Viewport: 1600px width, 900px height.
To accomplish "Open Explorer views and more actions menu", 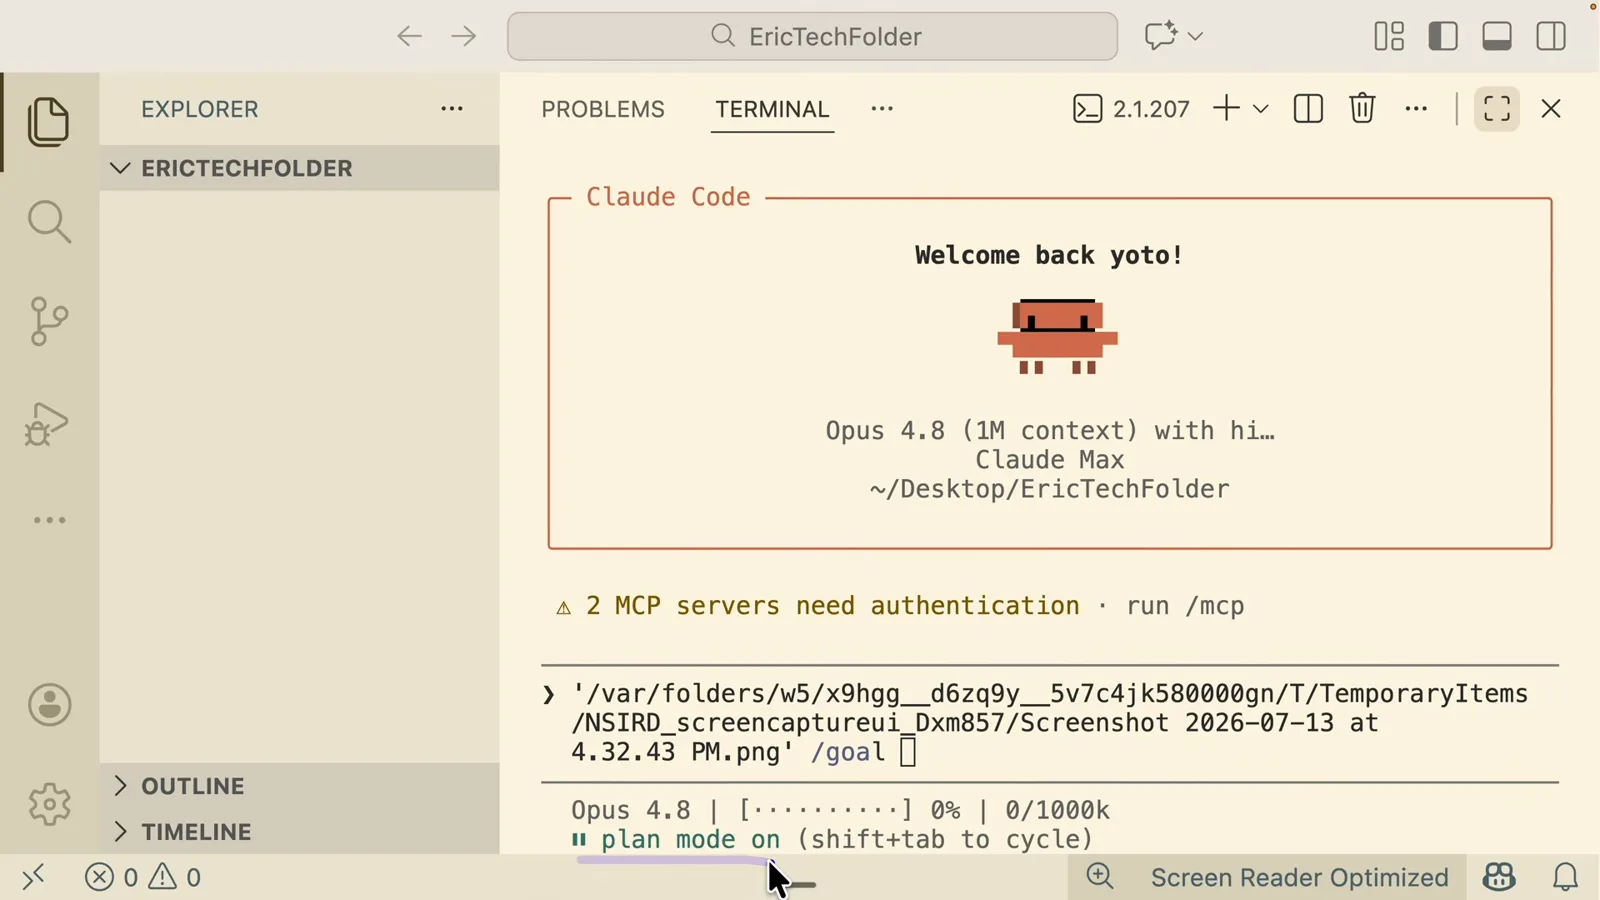I will pyautogui.click(x=452, y=108).
